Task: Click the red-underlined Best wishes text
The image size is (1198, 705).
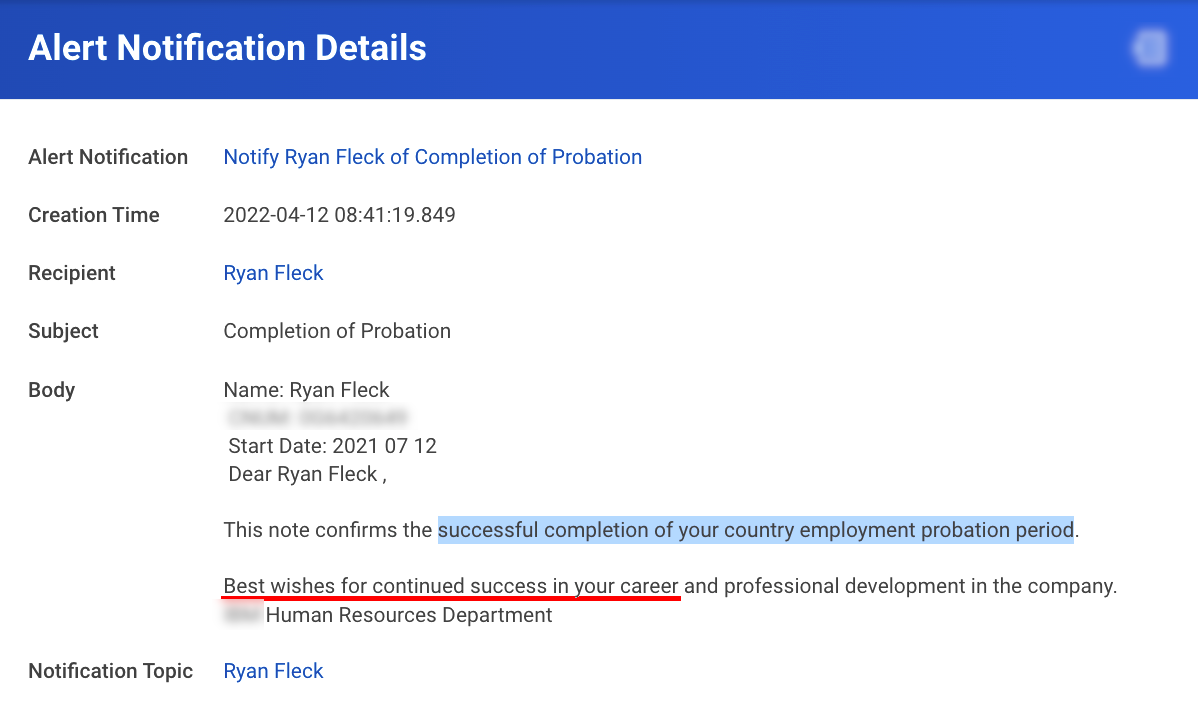Action: [451, 586]
